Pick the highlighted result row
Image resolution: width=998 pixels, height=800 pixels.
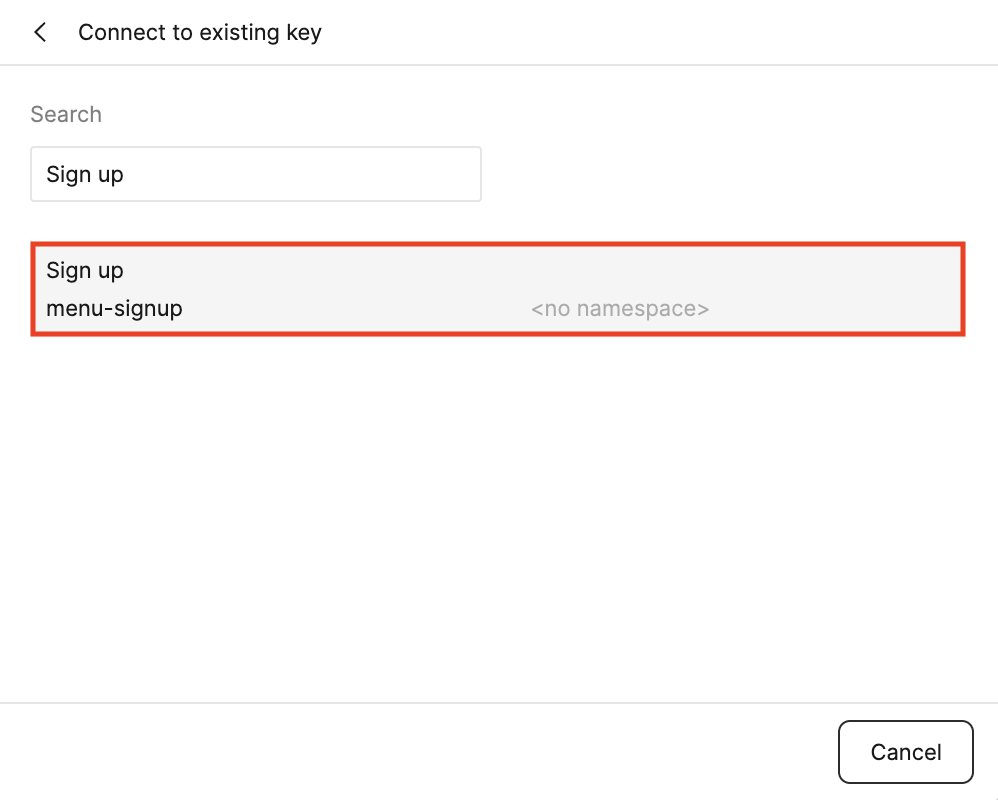[497, 289]
